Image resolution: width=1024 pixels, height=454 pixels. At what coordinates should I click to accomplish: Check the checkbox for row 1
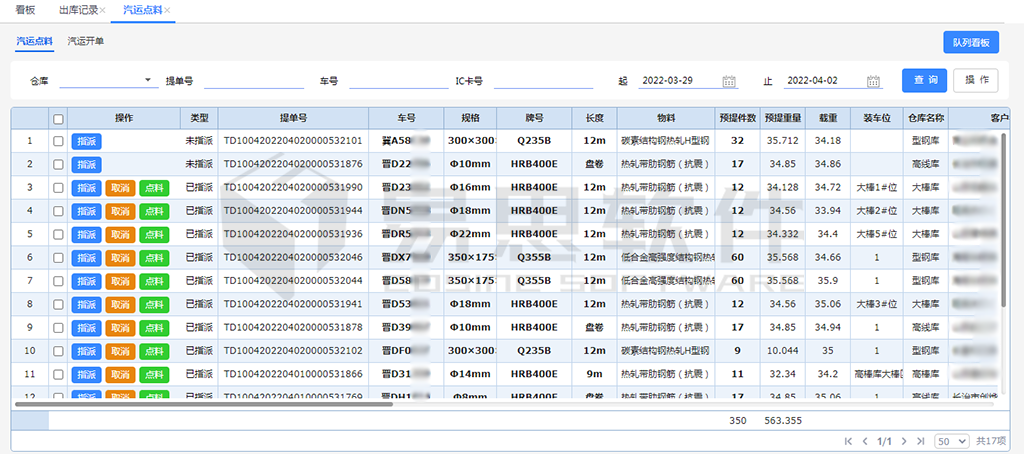click(58, 141)
